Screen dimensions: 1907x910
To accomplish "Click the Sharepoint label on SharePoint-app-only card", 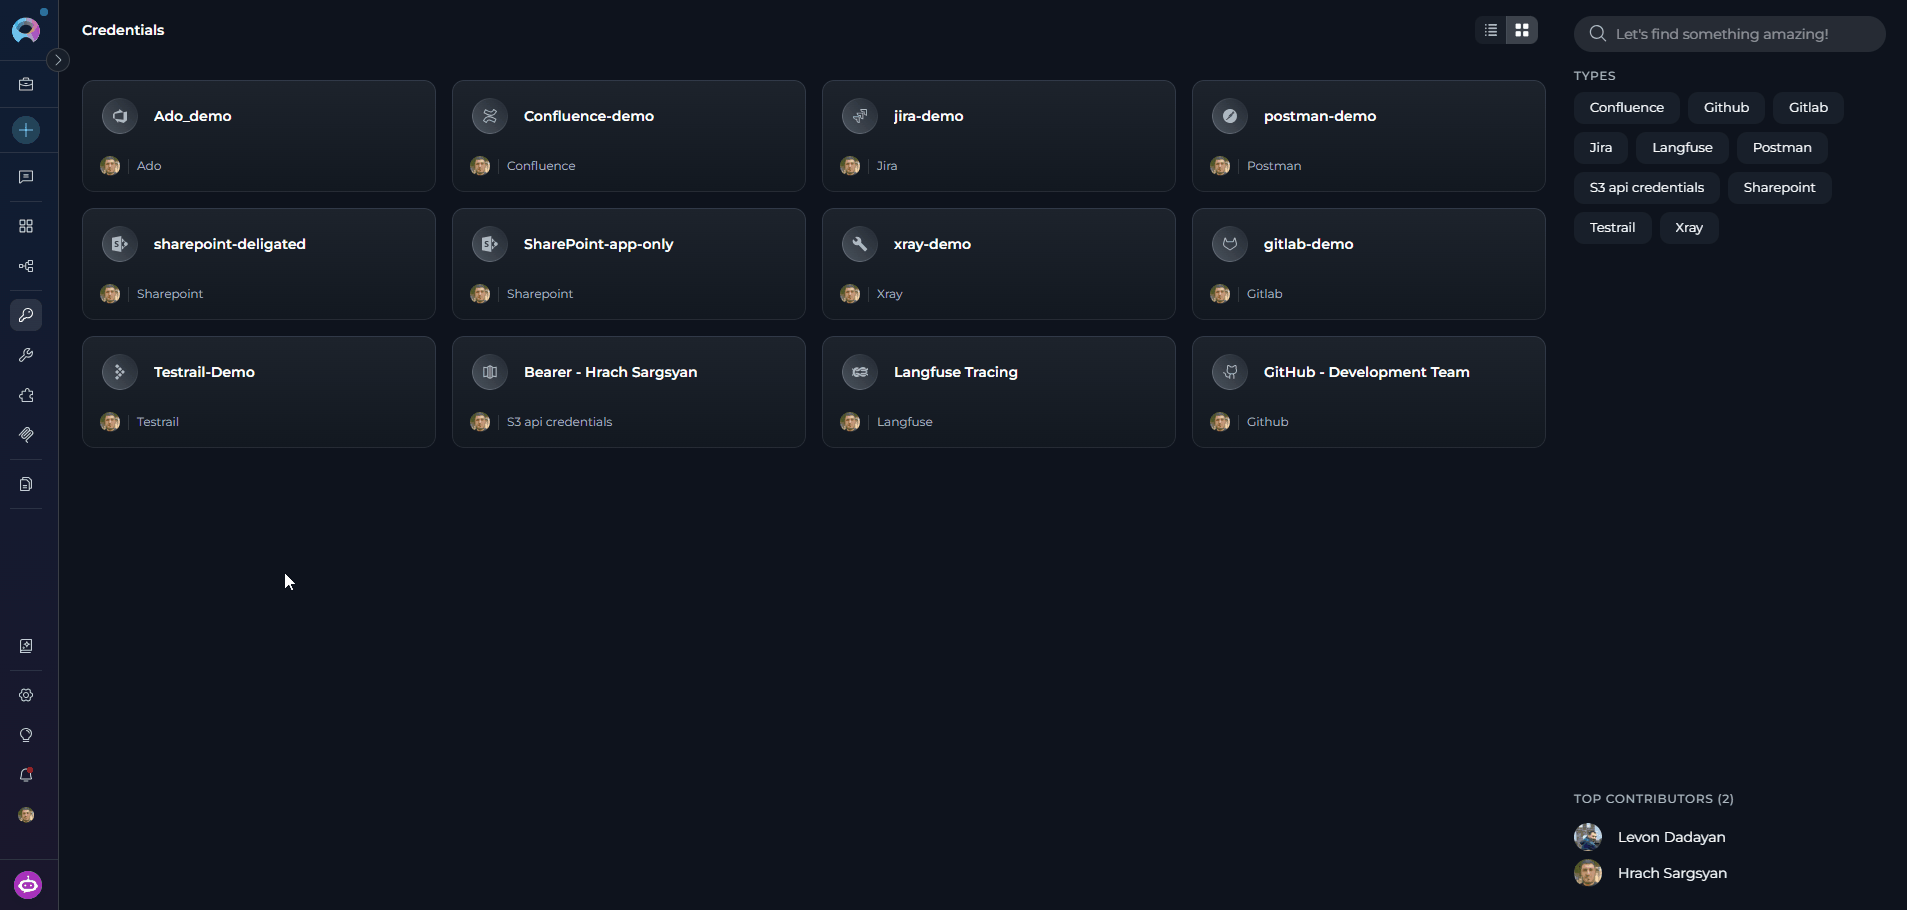I will pos(540,294).
